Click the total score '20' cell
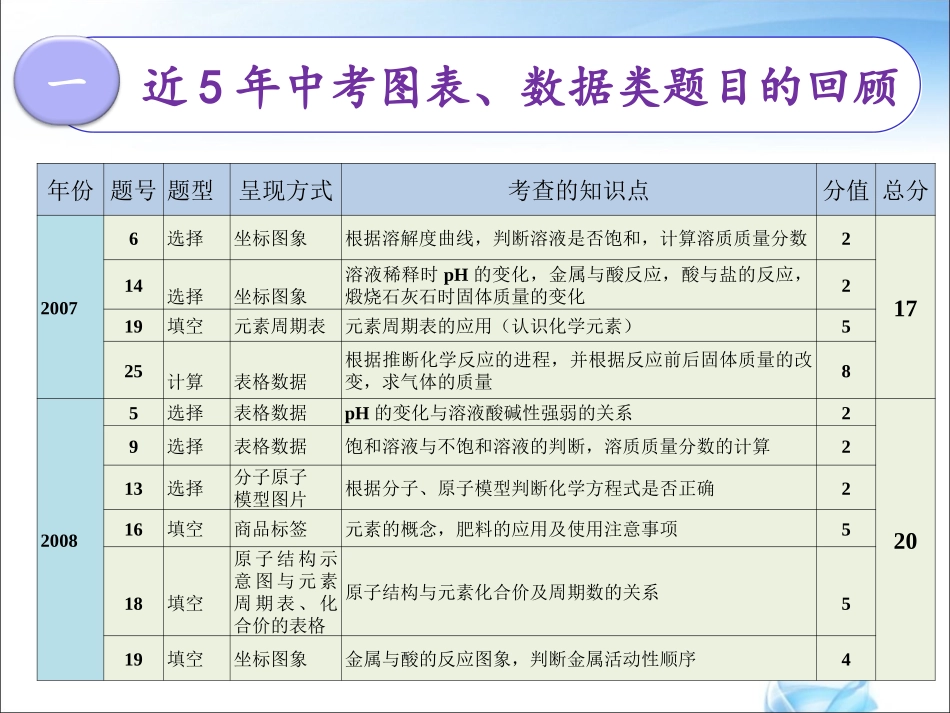950x713 pixels. coord(905,540)
